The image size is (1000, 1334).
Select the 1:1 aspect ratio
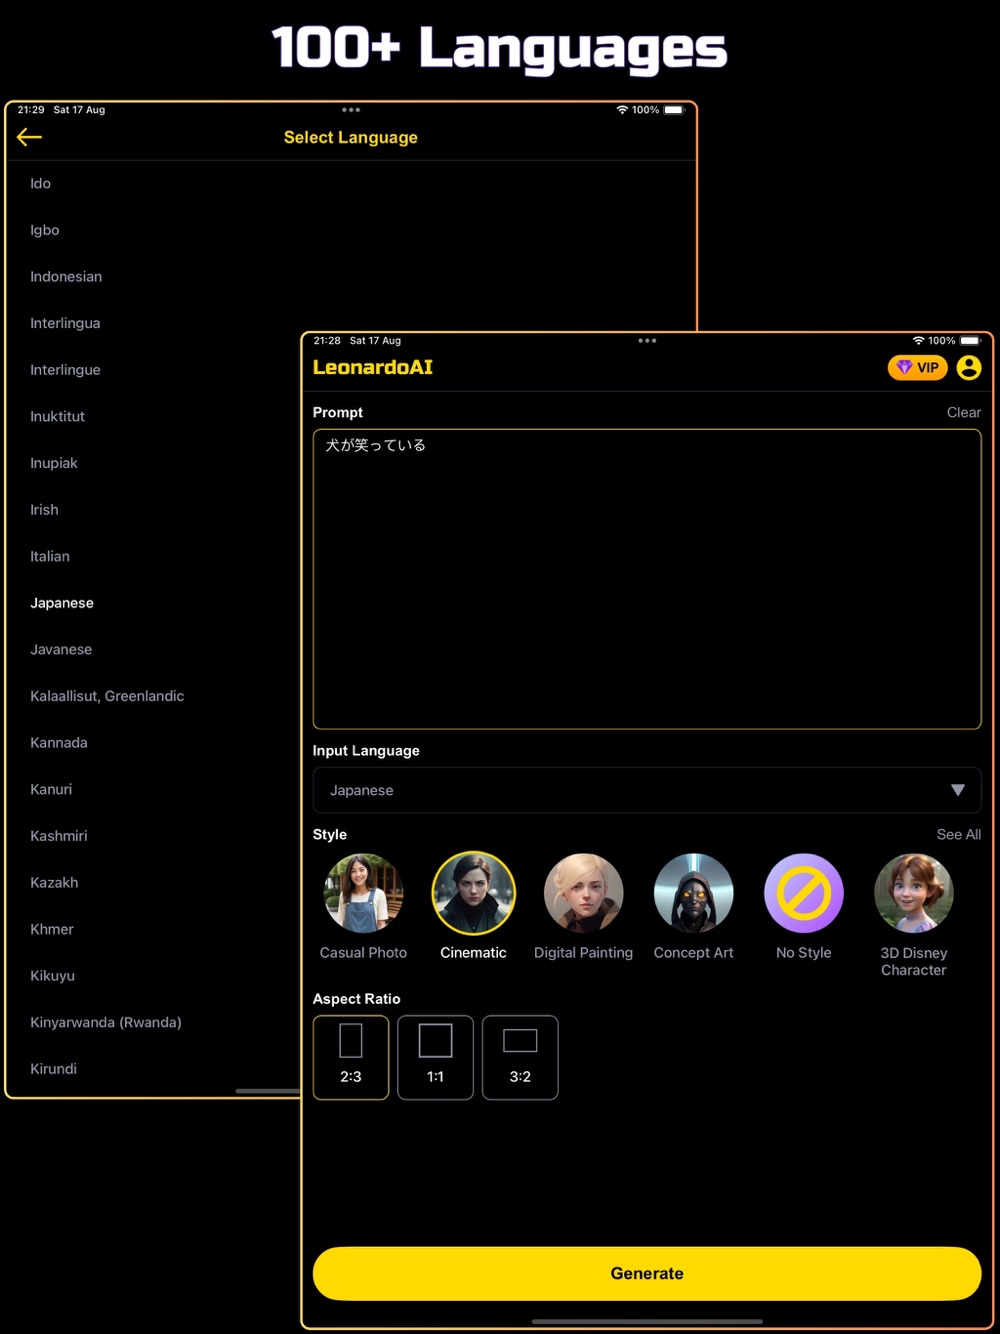coord(435,1058)
